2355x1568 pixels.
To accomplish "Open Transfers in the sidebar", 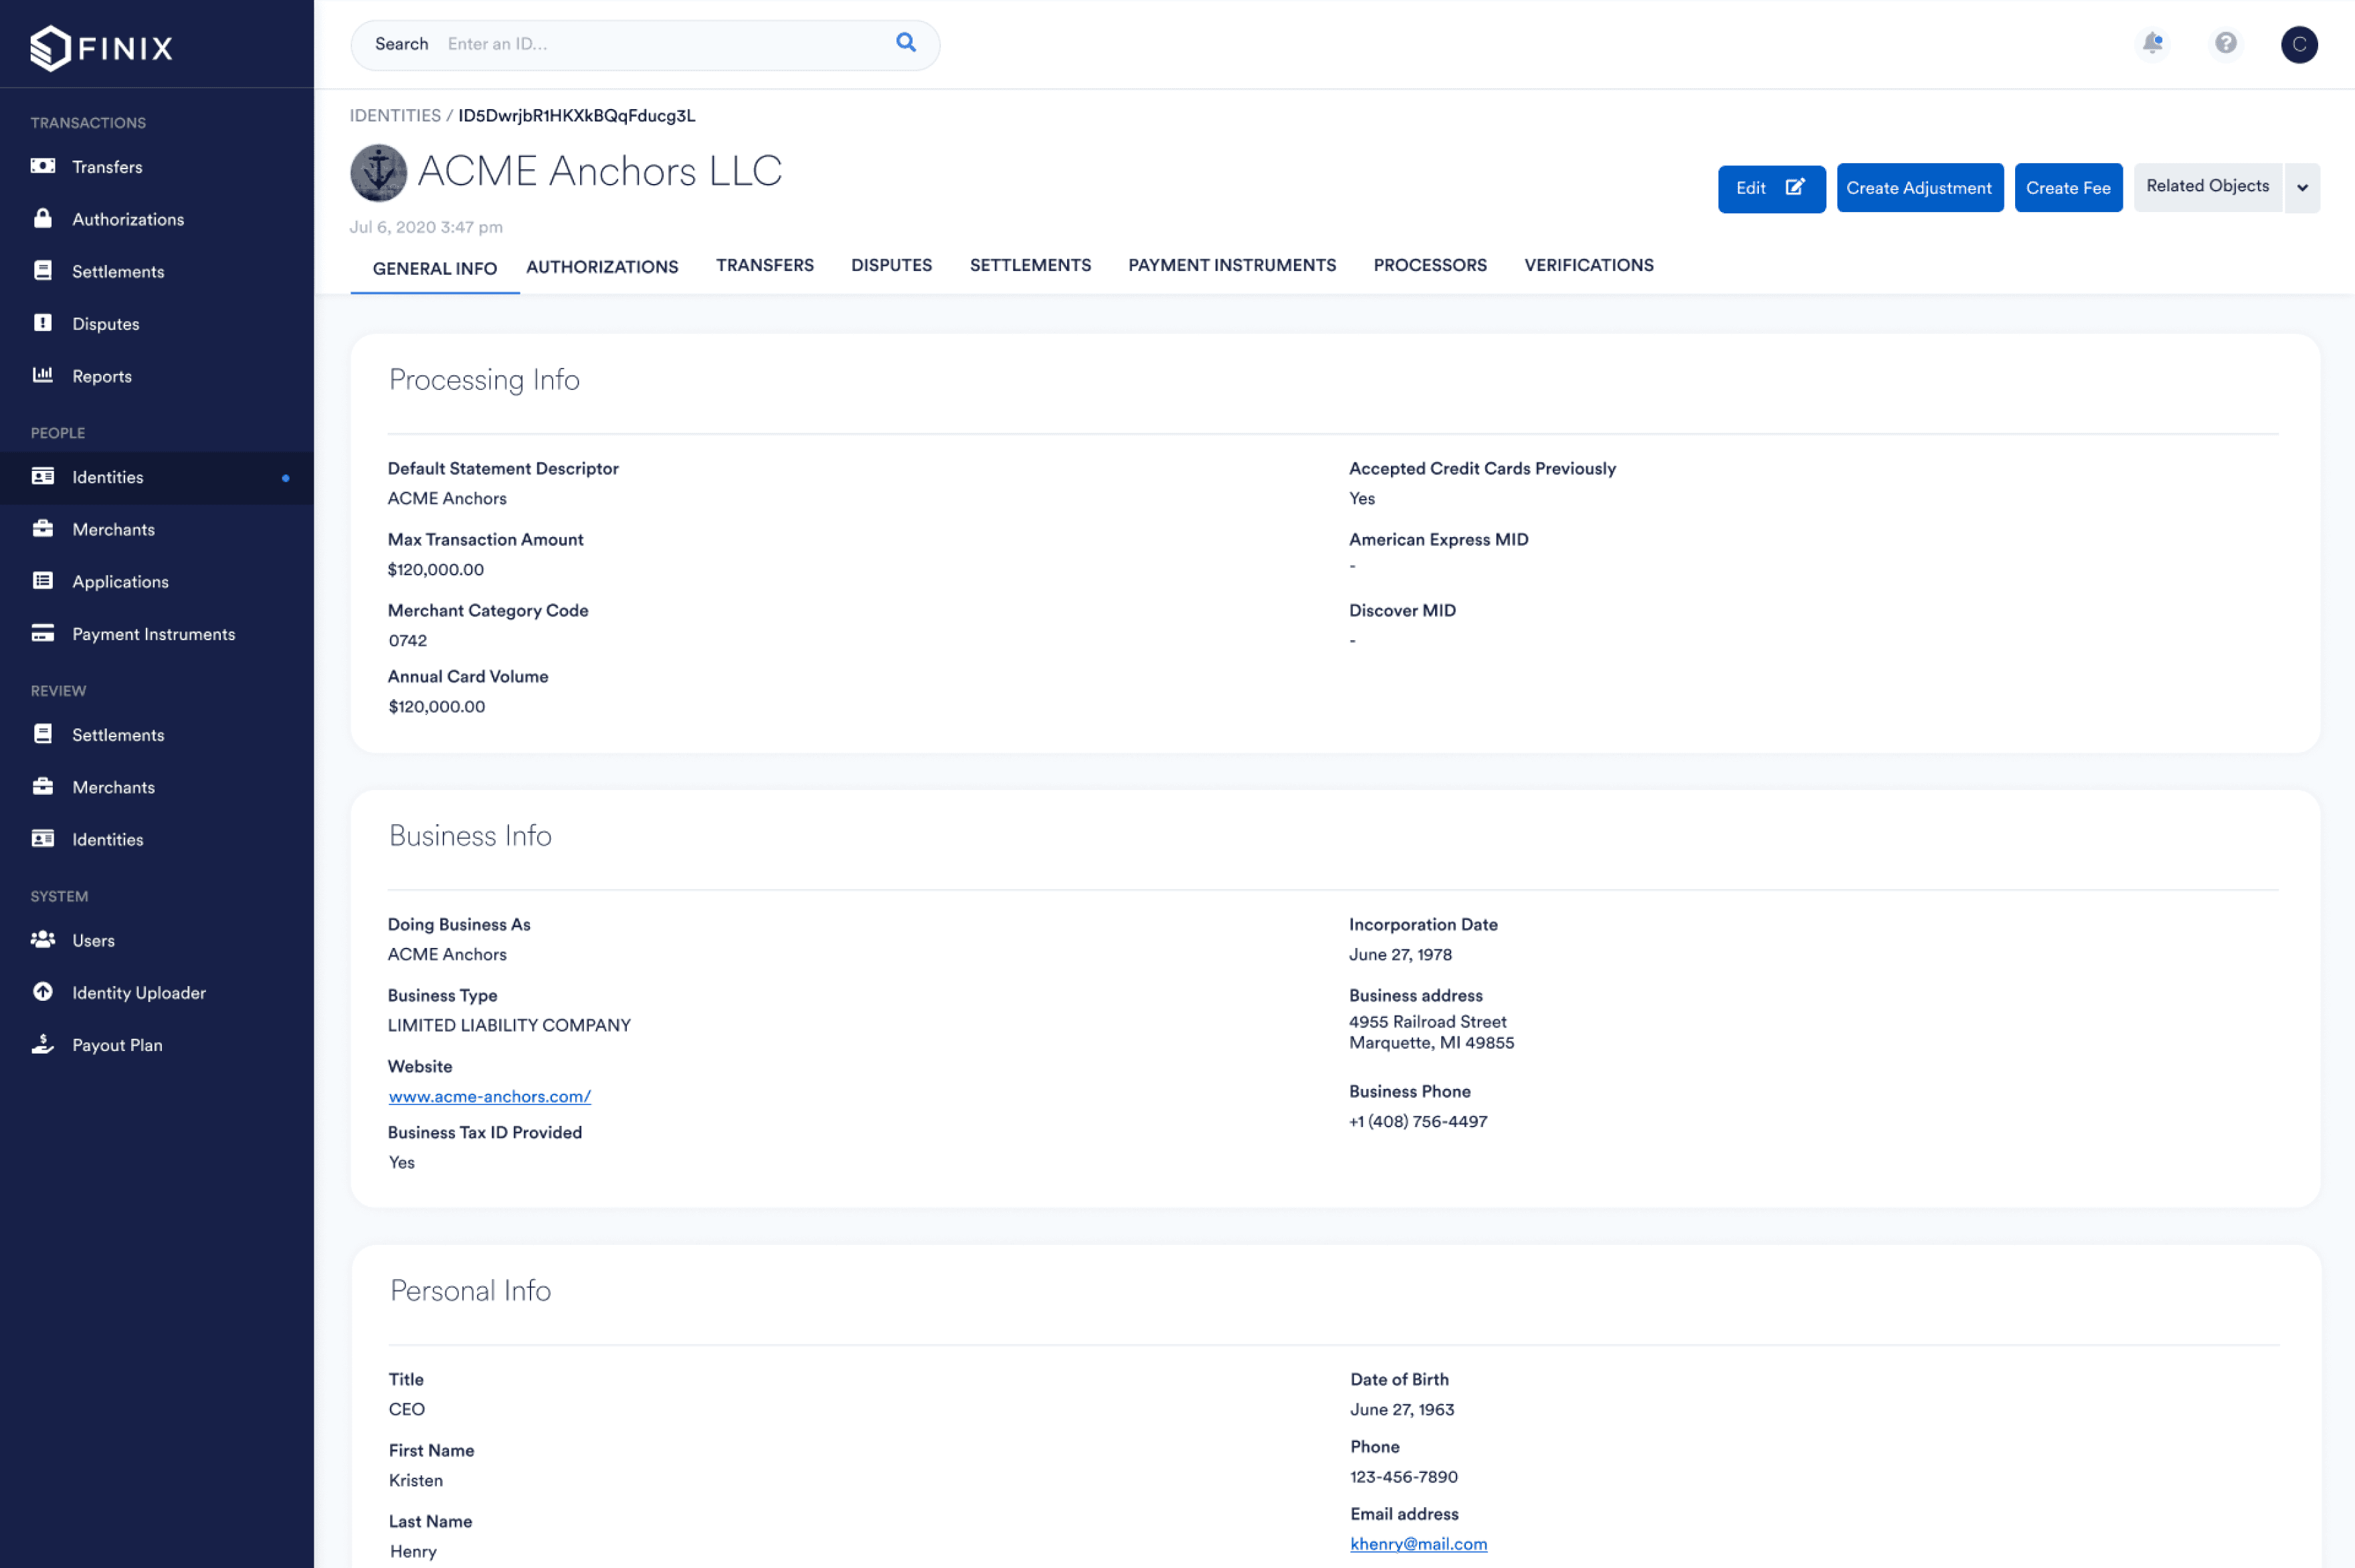I will click(107, 167).
